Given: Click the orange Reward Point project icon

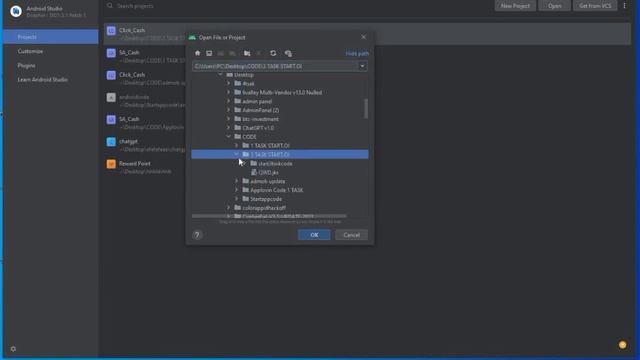Looking at the screenshot, I should (111, 164).
